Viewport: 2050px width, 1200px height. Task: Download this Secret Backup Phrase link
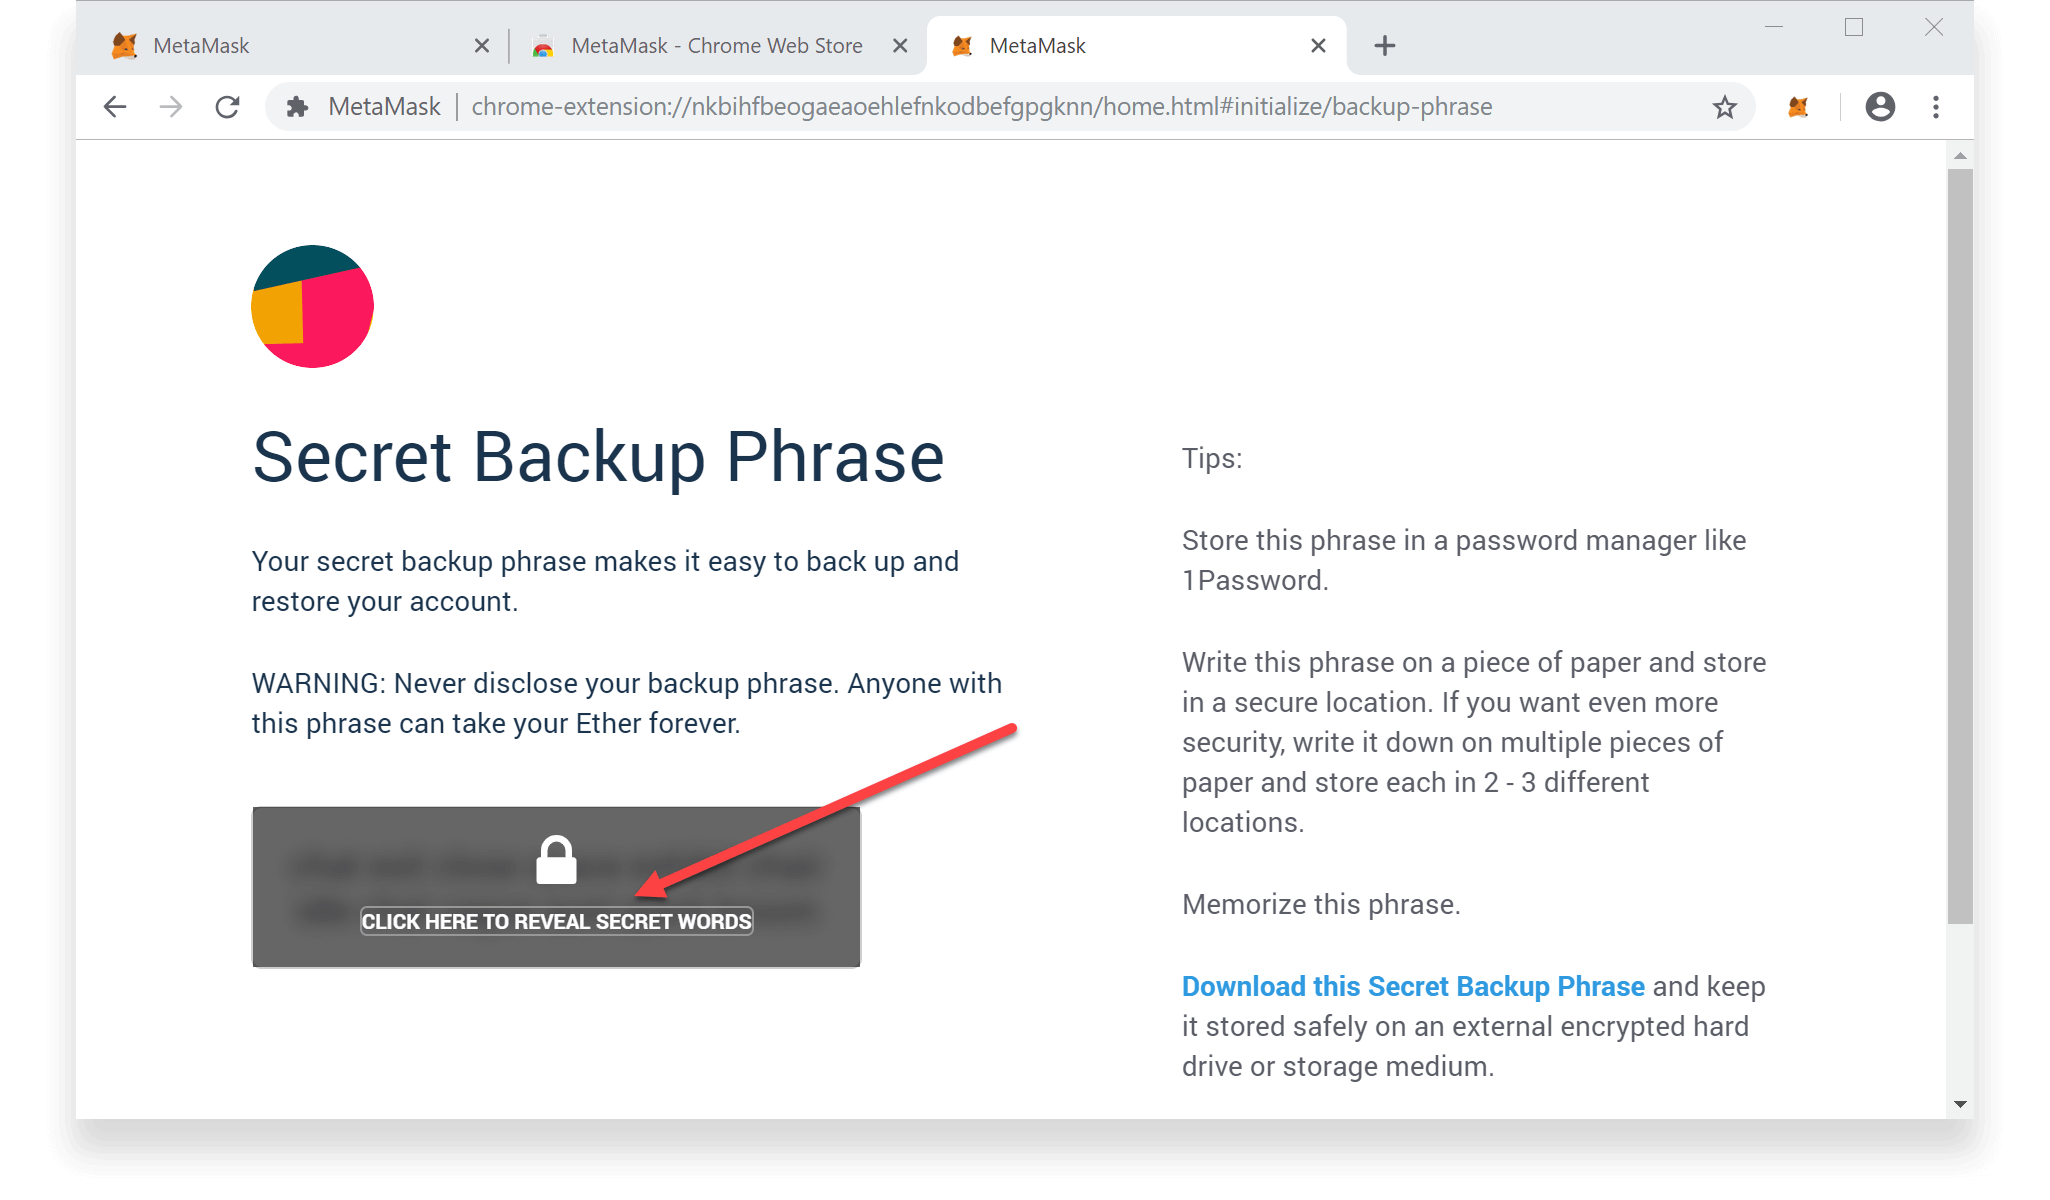pos(1413,986)
